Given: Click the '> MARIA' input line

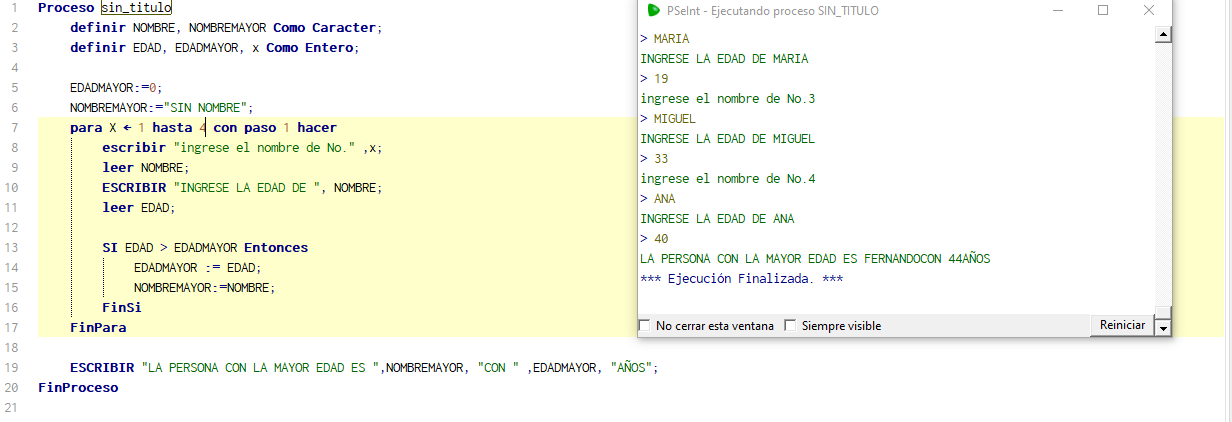Looking at the screenshot, I should click(x=664, y=38).
